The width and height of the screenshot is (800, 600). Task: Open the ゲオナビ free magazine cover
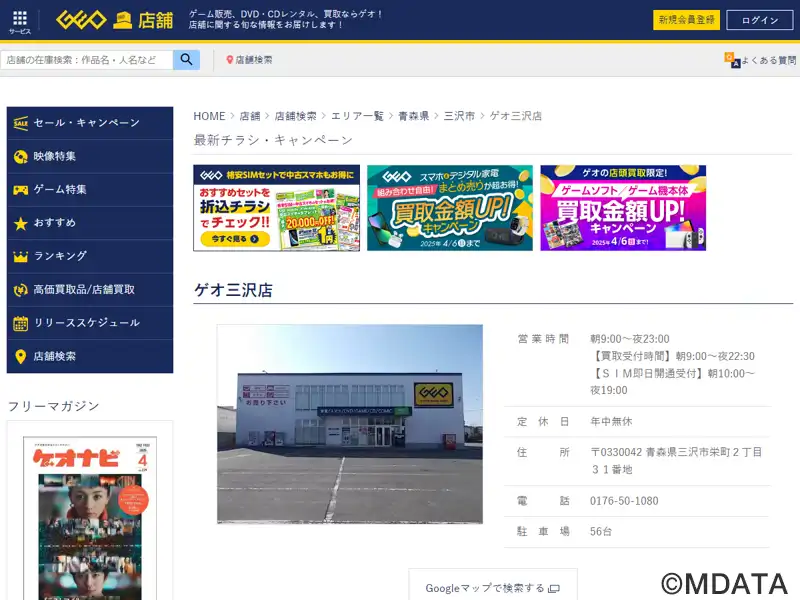click(90, 518)
